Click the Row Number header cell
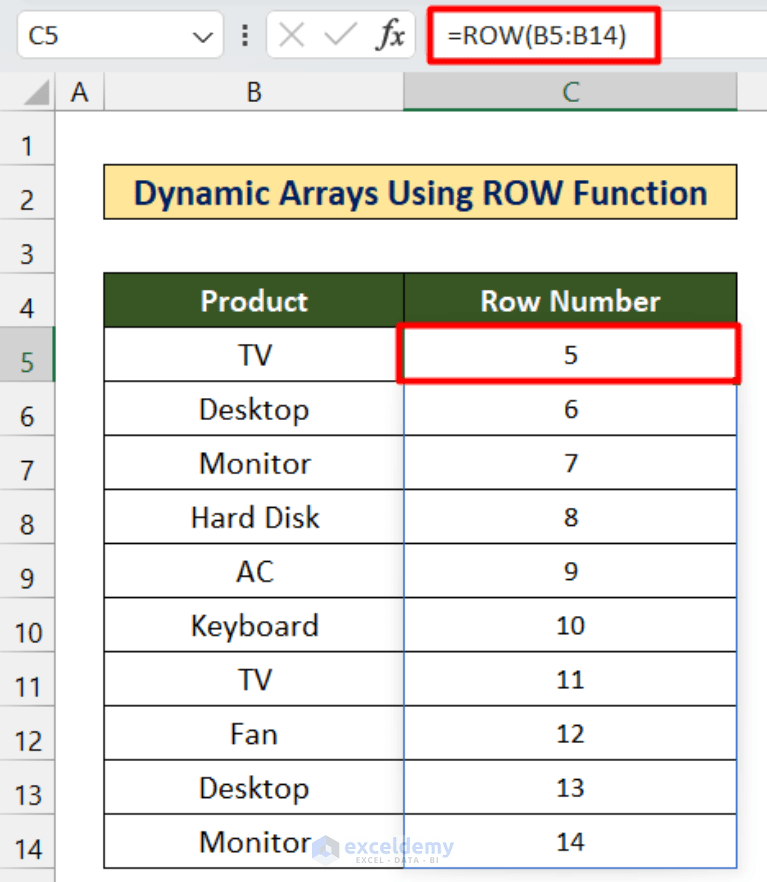Viewport: 767px width, 882px height. point(570,301)
